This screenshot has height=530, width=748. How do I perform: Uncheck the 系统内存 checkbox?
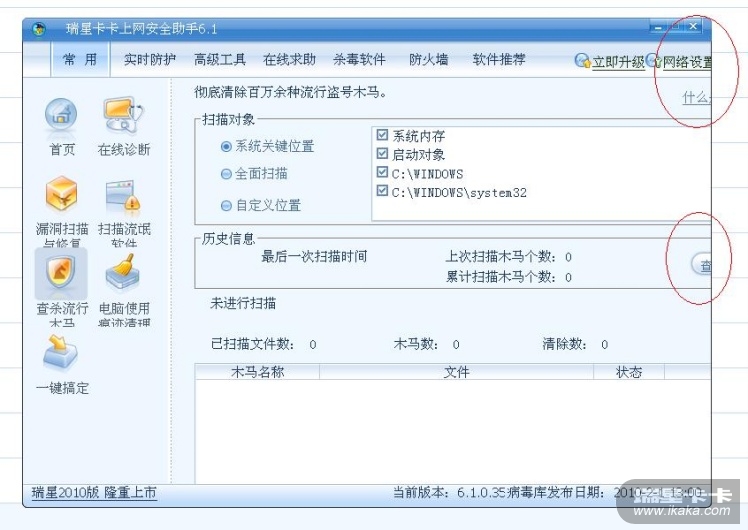click(382, 135)
